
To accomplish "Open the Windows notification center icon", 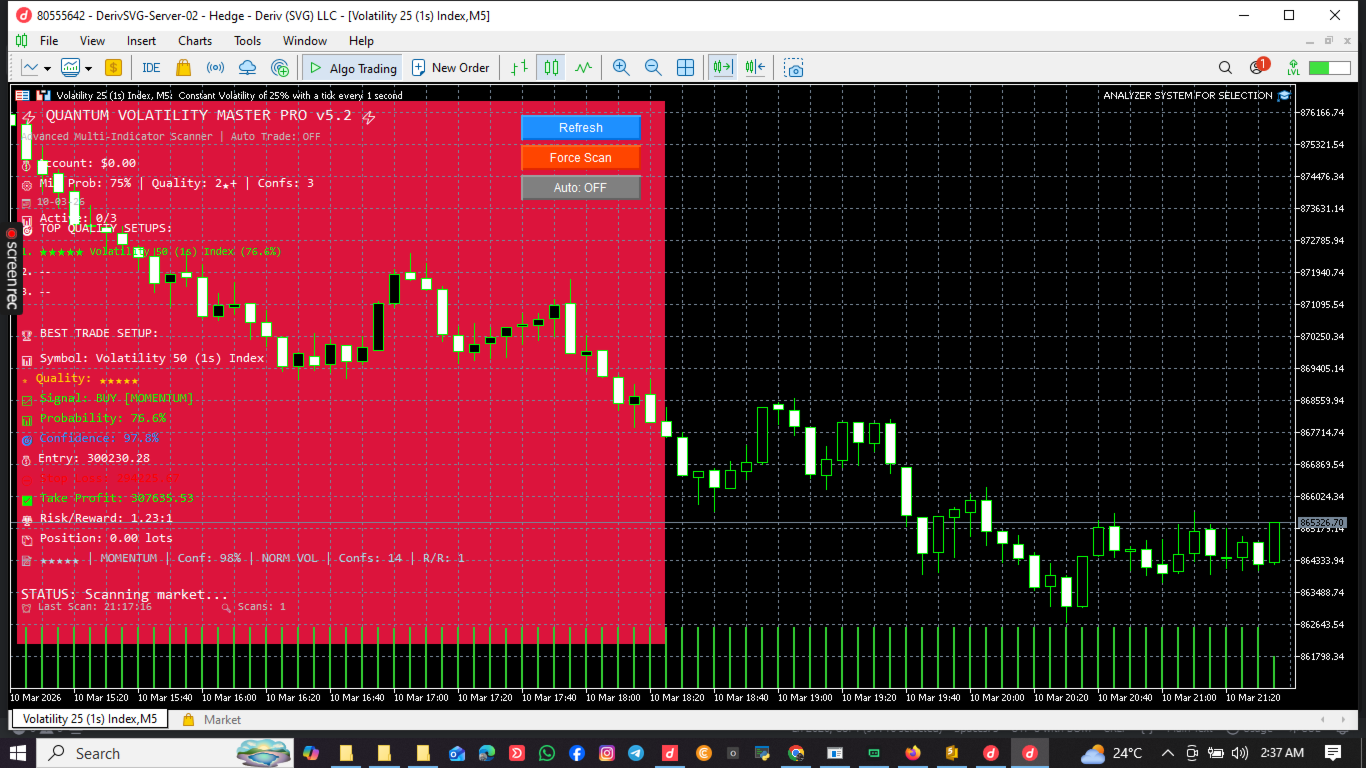I will [1333, 753].
